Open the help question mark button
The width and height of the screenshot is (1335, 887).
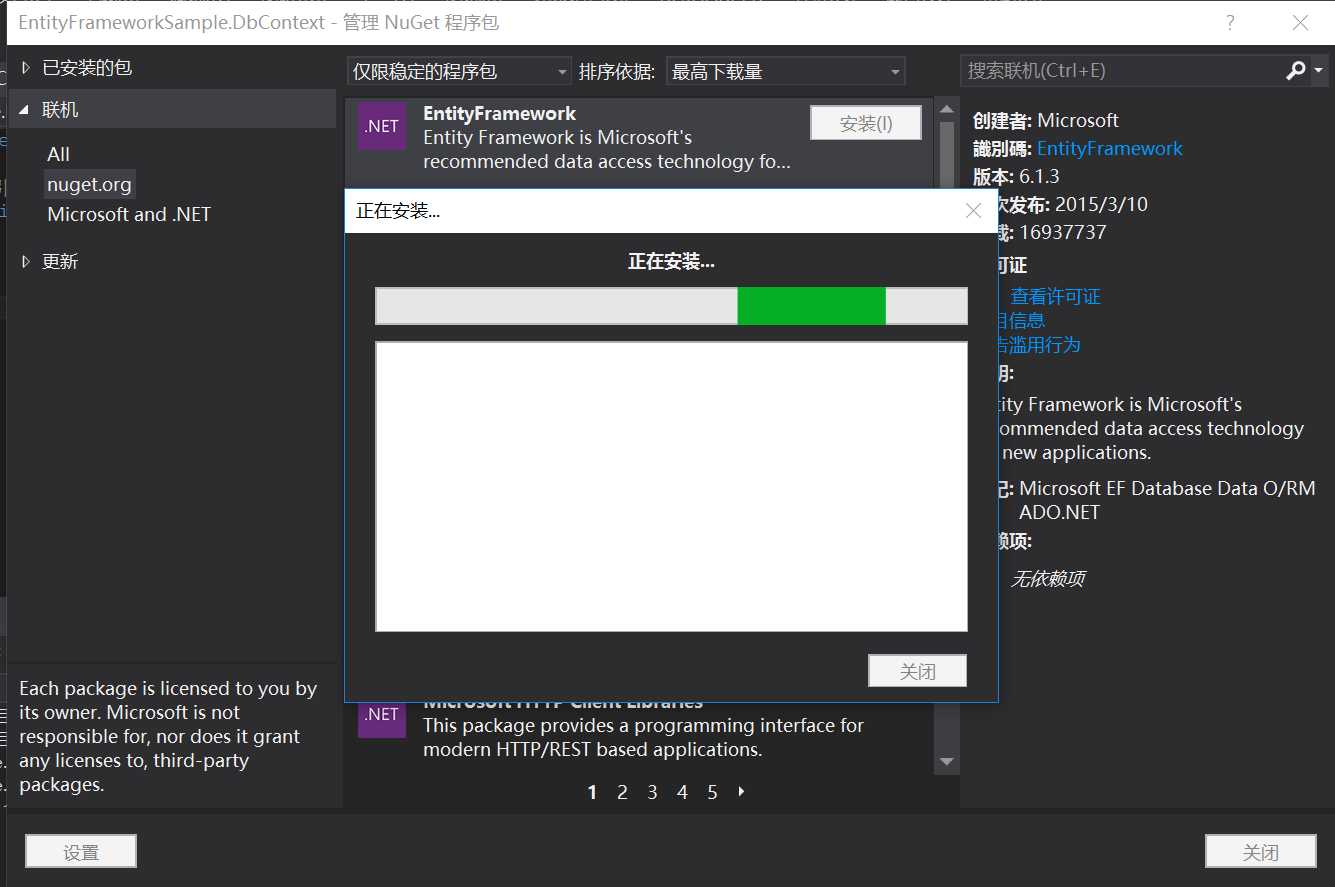(x=1230, y=22)
